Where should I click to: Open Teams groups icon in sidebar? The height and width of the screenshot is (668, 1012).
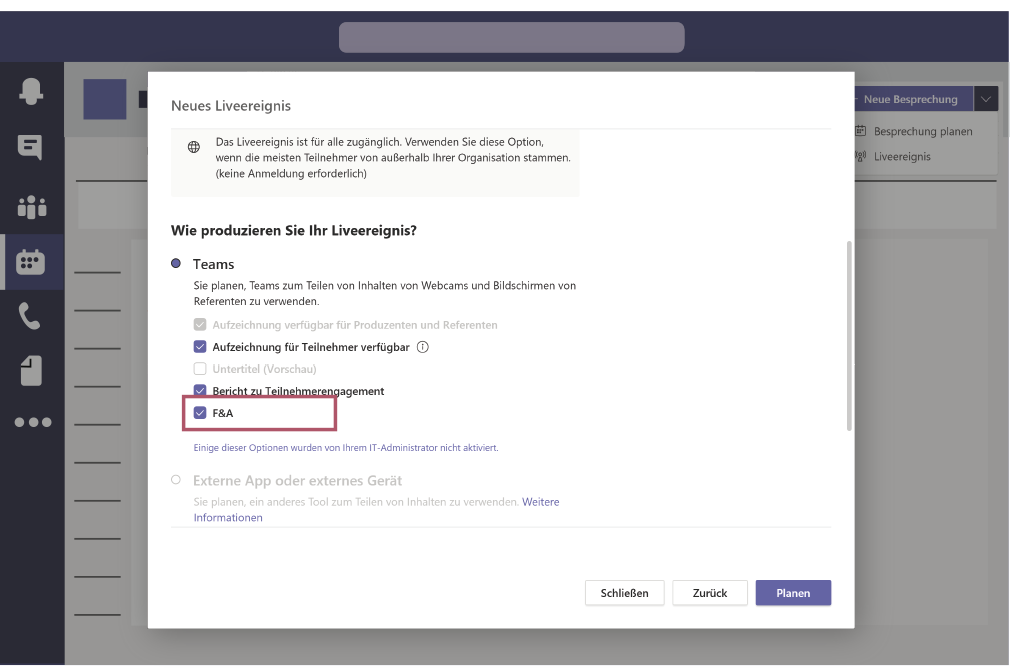32,206
